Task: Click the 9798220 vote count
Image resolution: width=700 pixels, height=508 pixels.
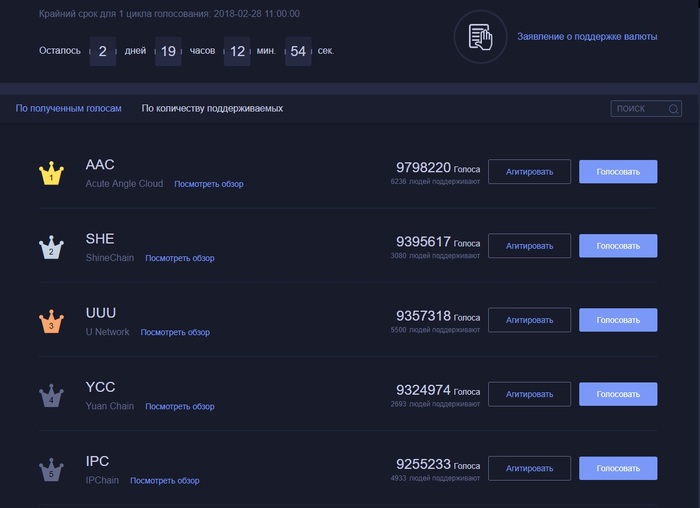Action: pos(423,167)
